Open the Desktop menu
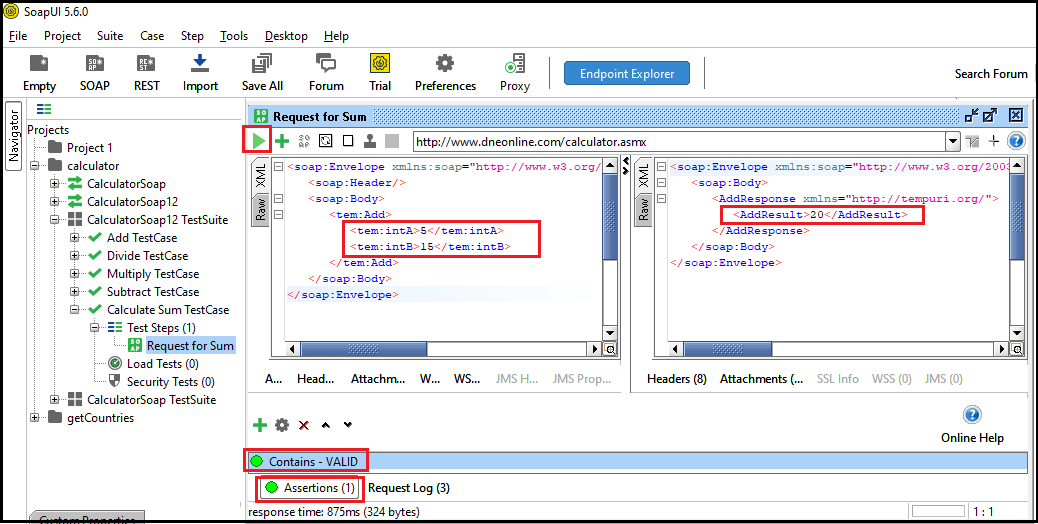1038x524 pixels. click(x=286, y=36)
